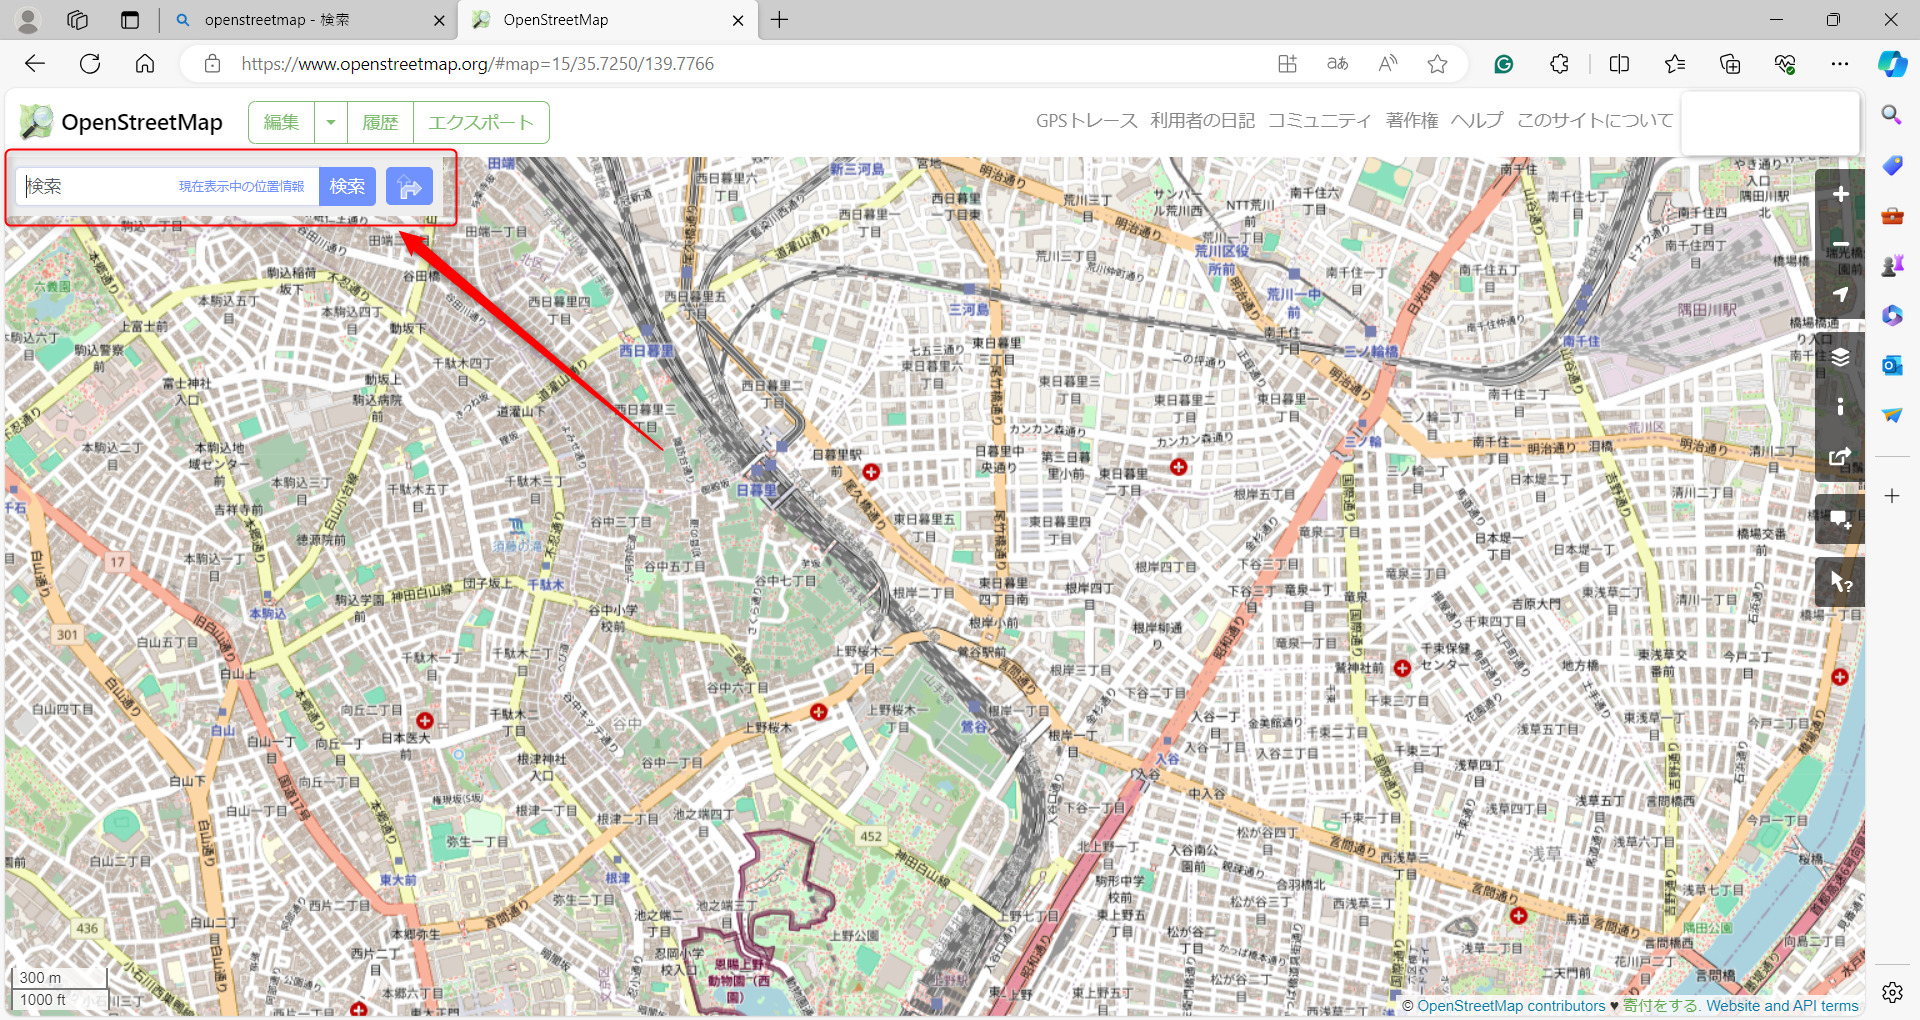Screen dimensions: 1920x1020
Task: Open the 履歴 history menu item
Action: [380, 122]
